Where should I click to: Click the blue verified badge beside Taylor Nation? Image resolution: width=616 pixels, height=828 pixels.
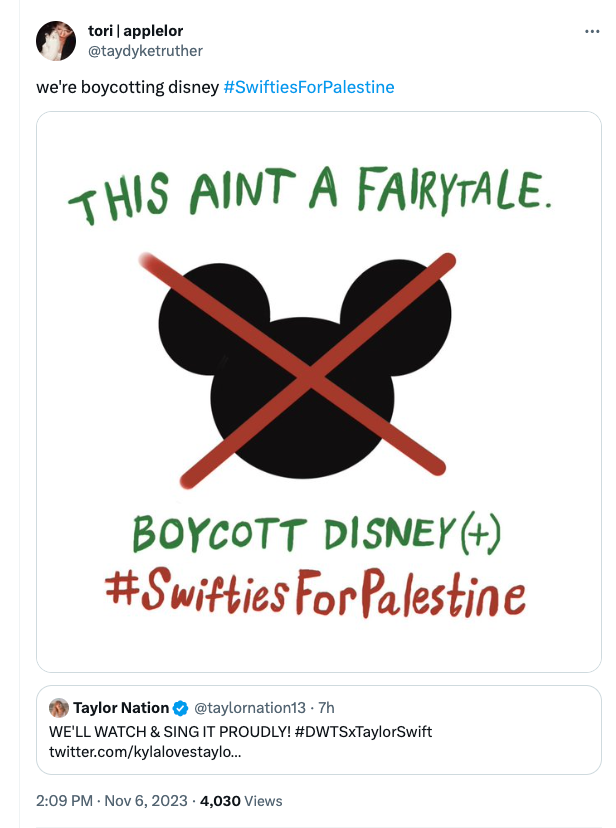(x=181, y=708)
